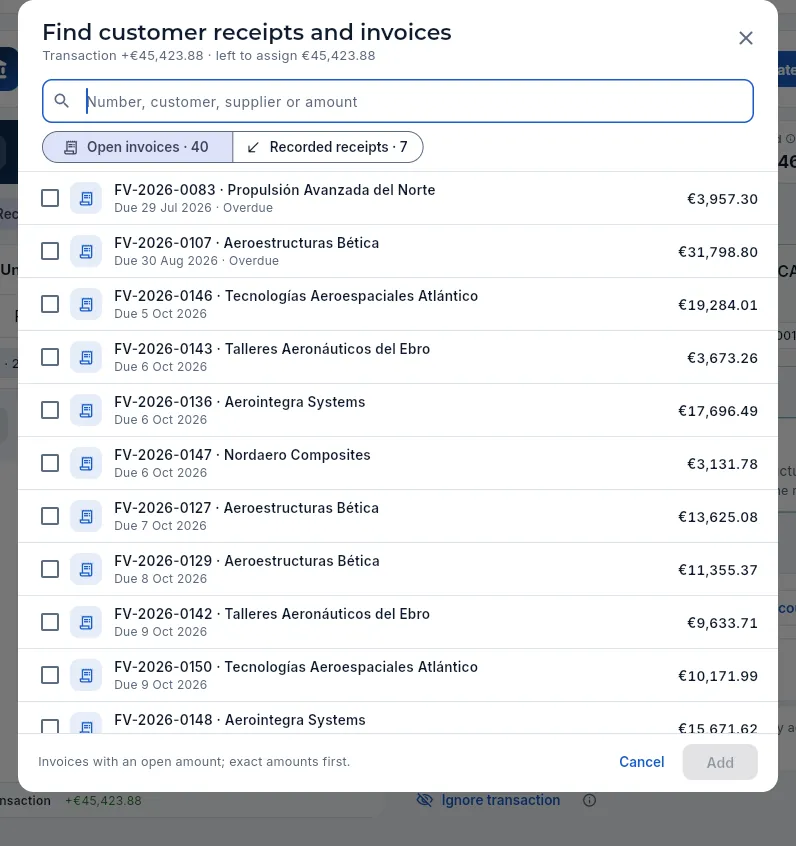Click the Due 5 Oct 2026 label
The image size is (796, 846).
(160, 313)
